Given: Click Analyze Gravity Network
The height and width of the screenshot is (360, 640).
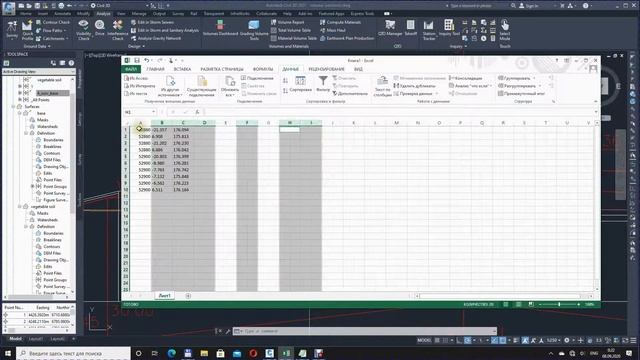Looking at the screenshot, I should tap(156, 38).
